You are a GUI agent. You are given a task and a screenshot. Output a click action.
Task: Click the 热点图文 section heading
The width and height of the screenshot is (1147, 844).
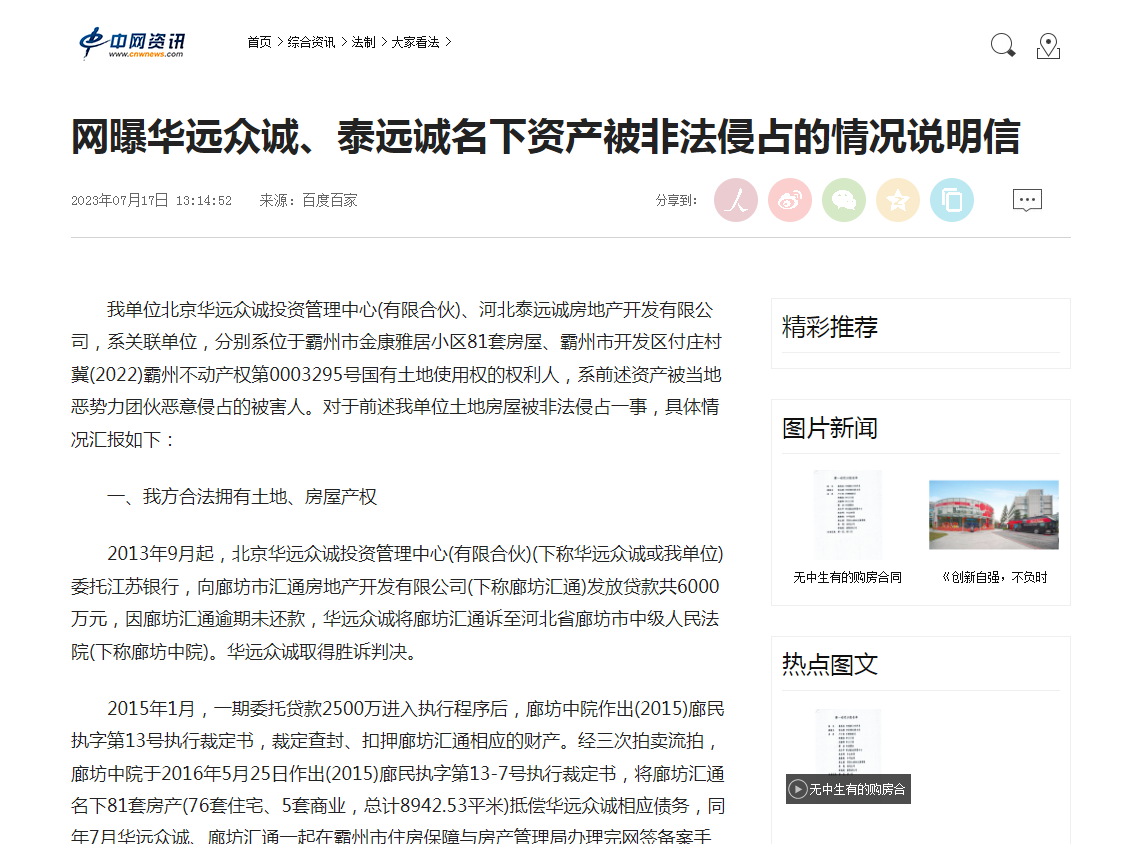point(830,664)
